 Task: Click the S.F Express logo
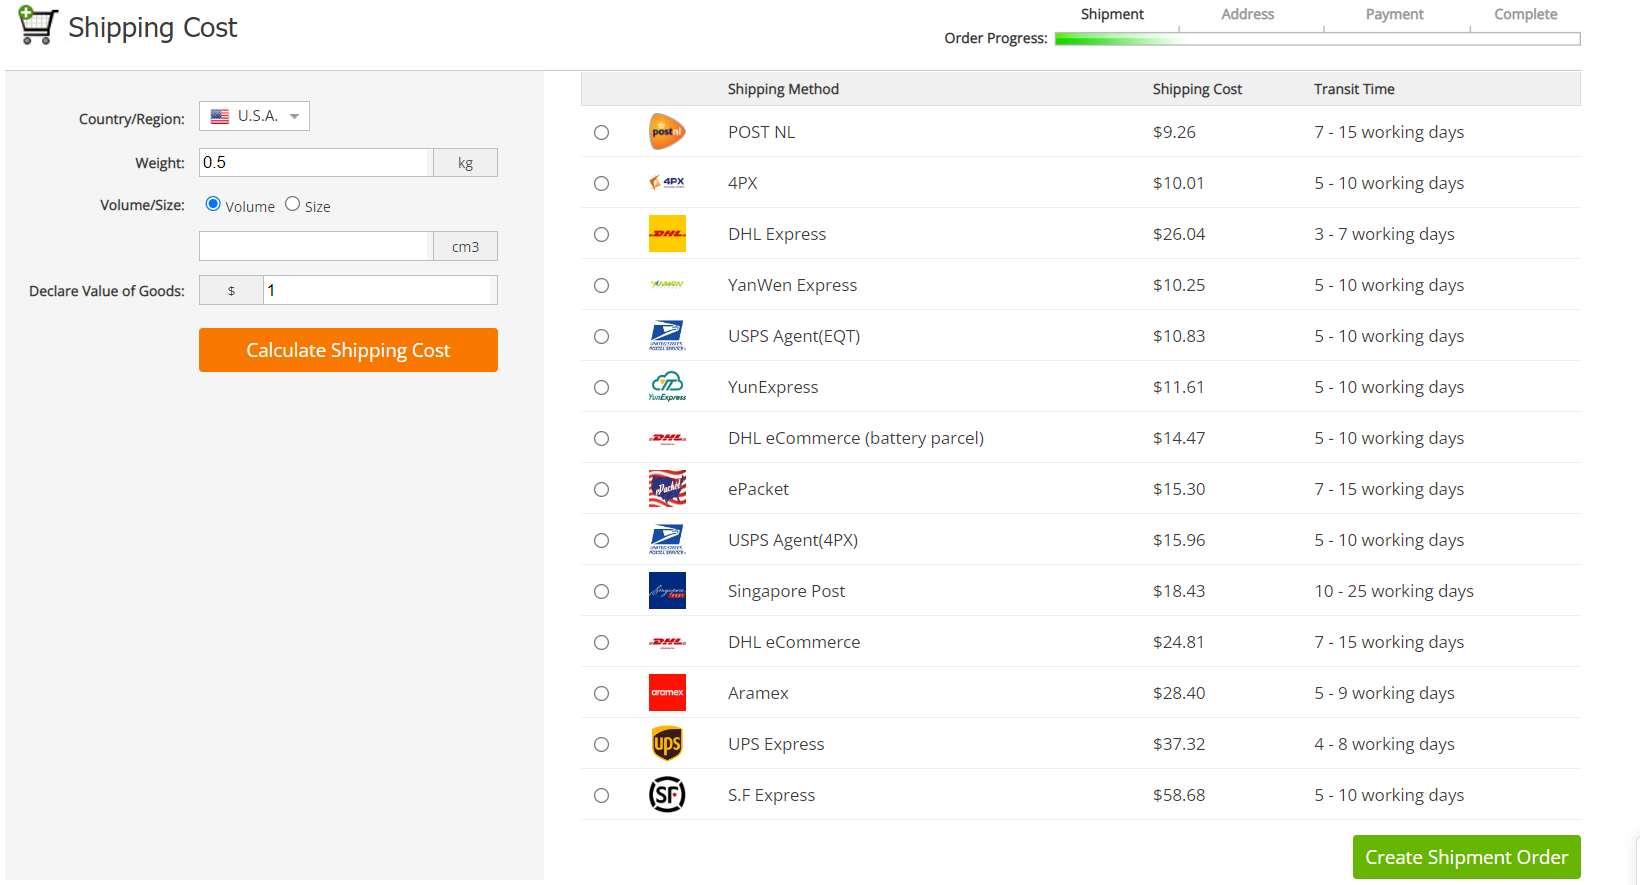(x=667, y=795)
